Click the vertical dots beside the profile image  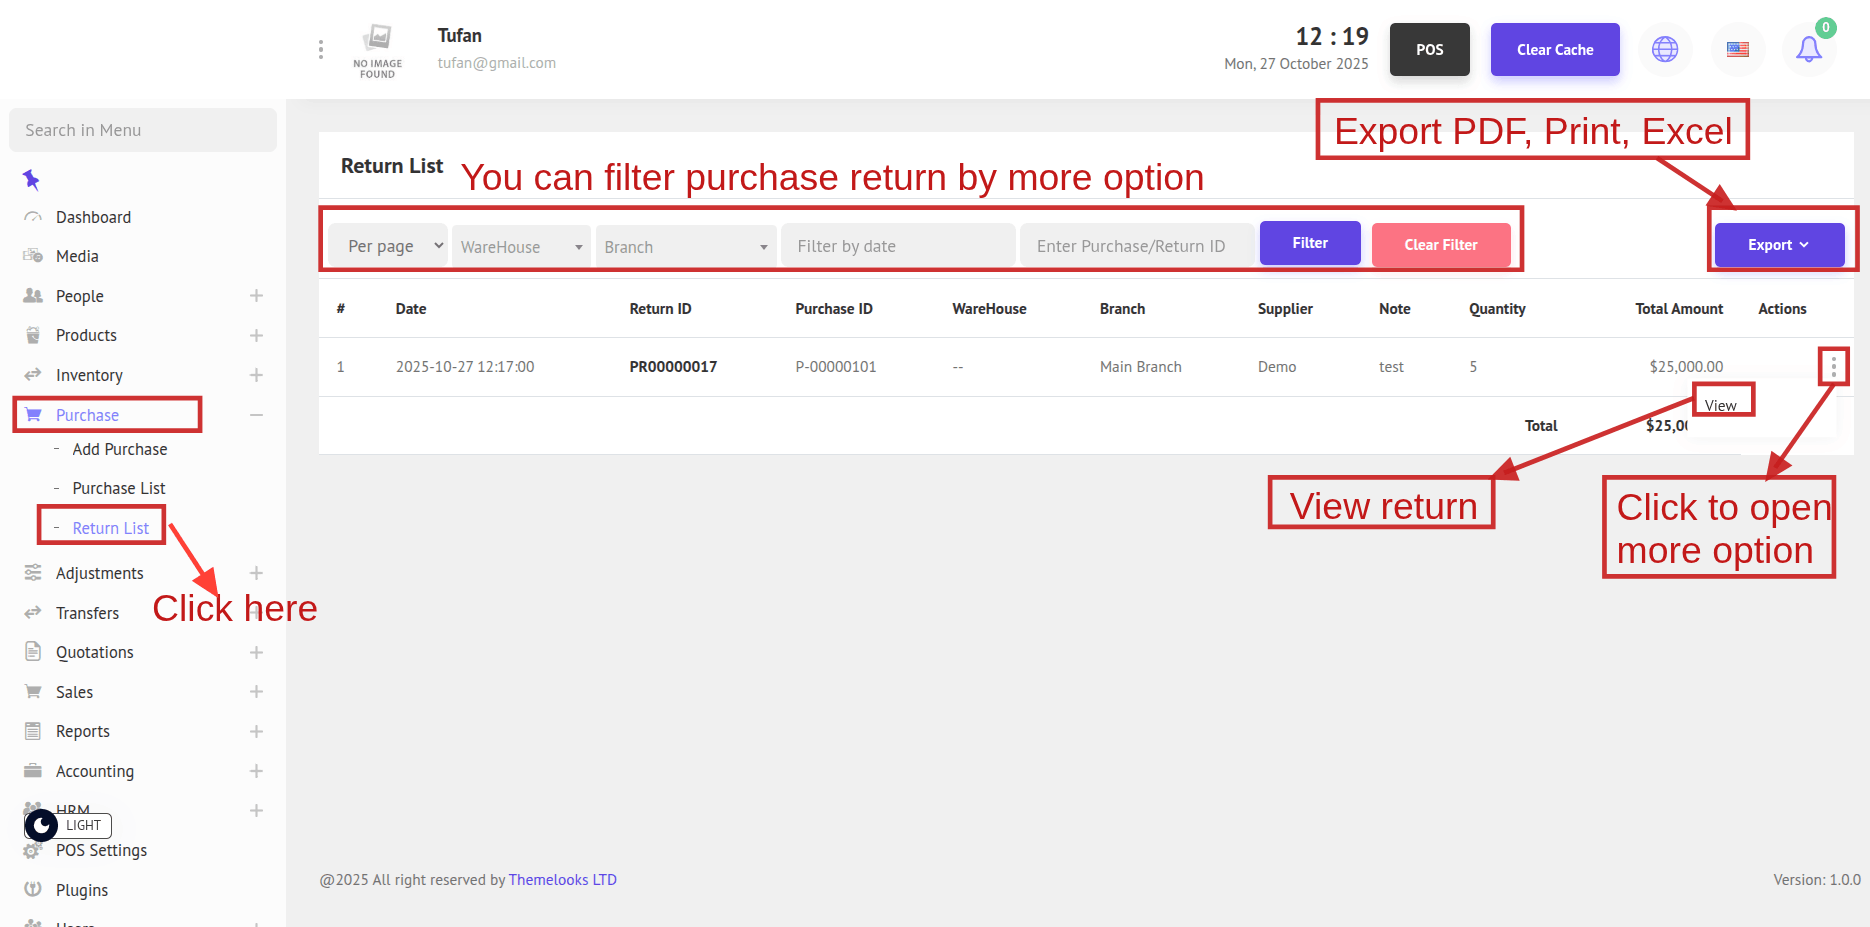(320, 49)
